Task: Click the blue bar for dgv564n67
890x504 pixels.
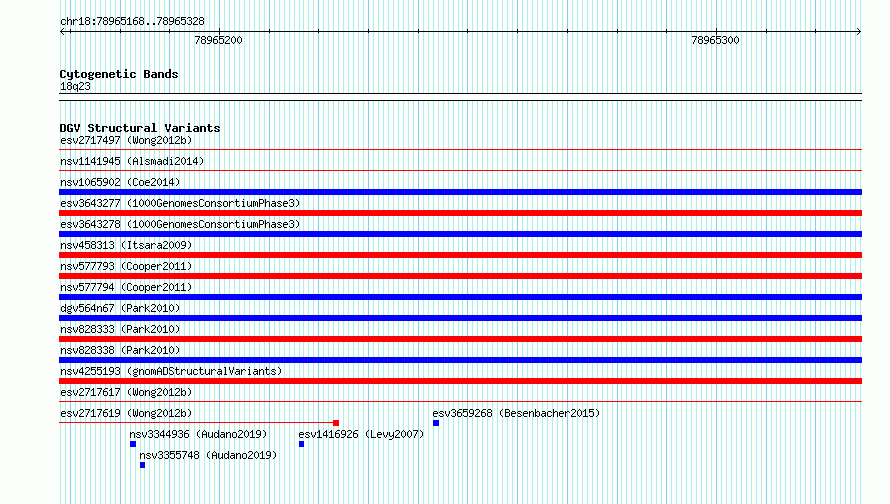Action: coord(460,318)
